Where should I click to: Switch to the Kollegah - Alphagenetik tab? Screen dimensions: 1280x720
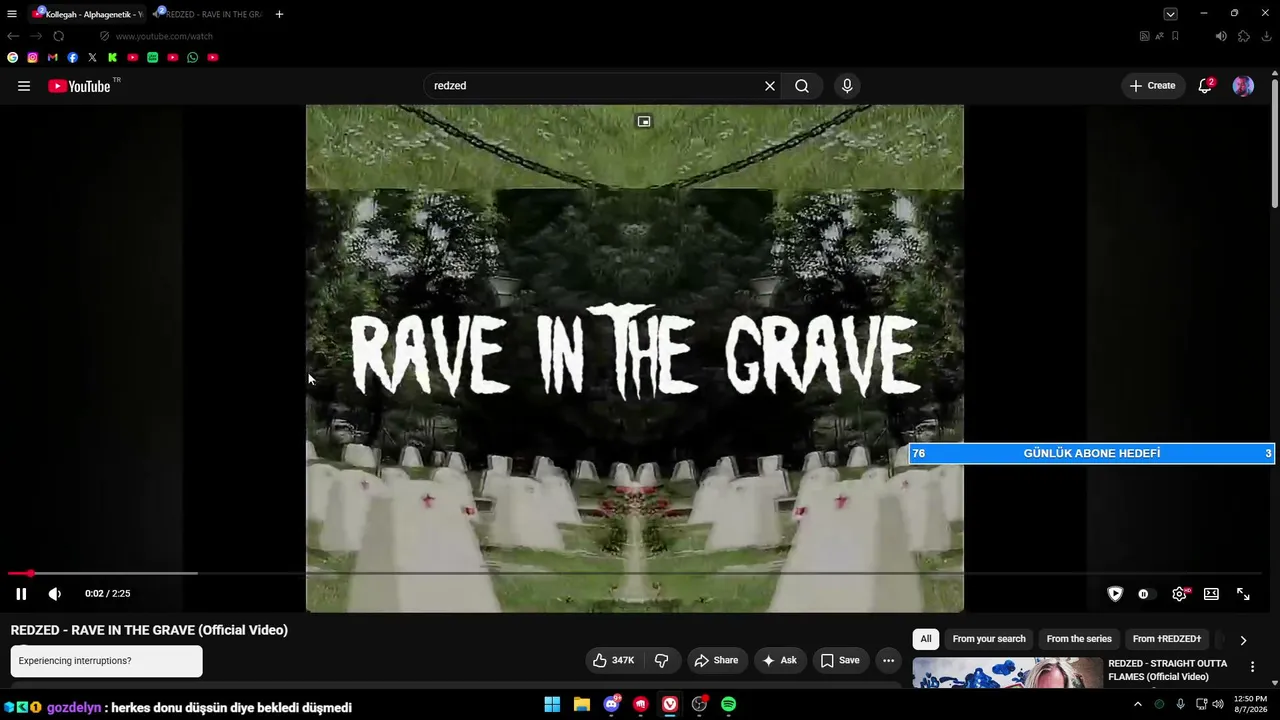88,14
